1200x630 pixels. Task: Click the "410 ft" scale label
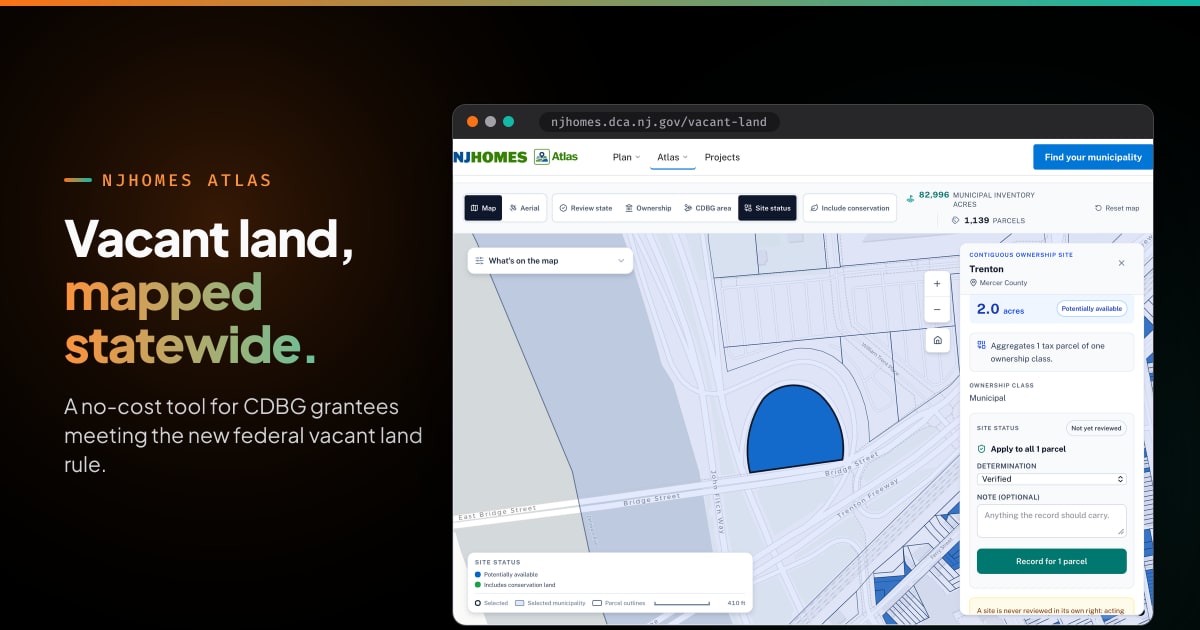pyautogui.click(x=735, y=603)
